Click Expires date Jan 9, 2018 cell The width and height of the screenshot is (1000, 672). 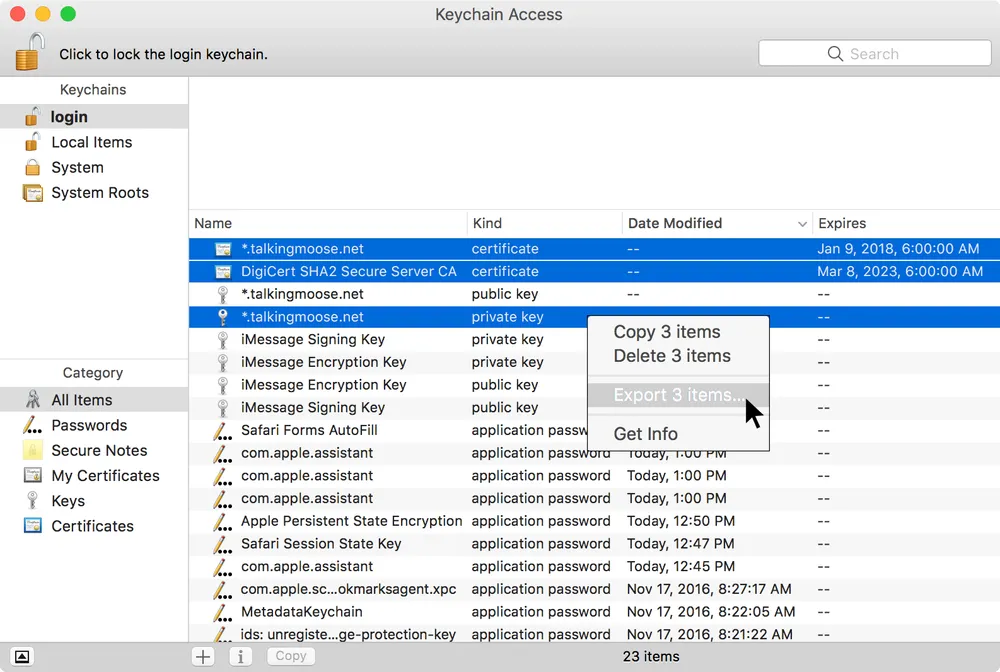coord(898,249)
